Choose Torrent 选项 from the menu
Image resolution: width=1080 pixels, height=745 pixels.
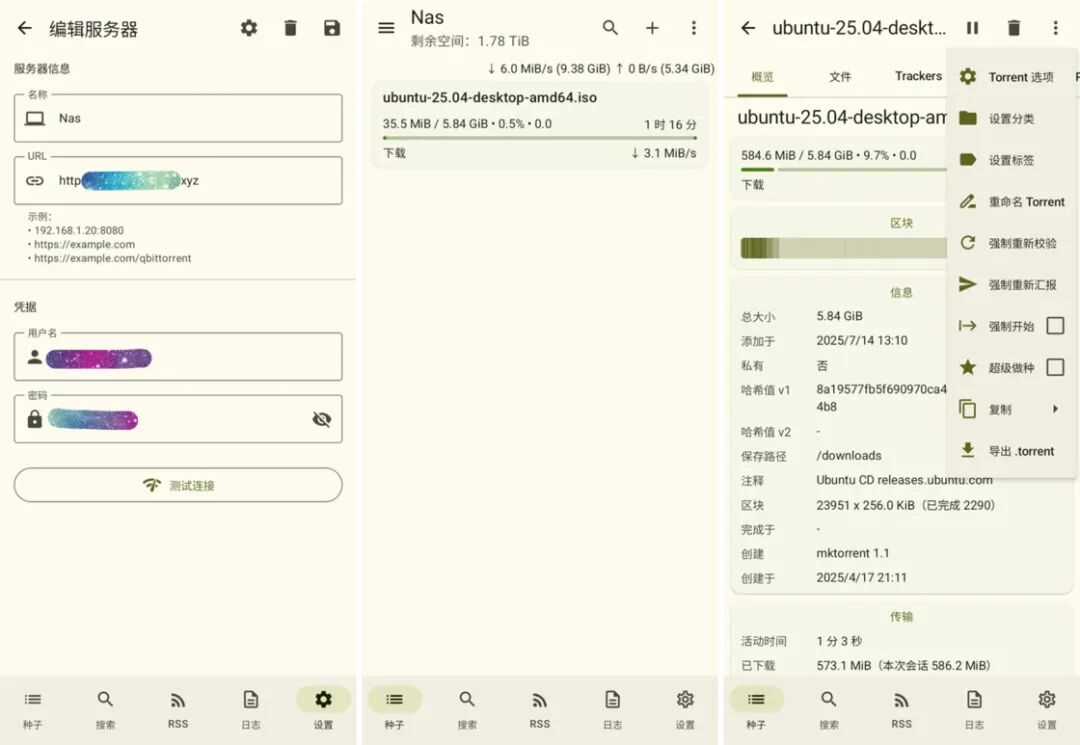pyautogui.click(x=1011, y=77)
